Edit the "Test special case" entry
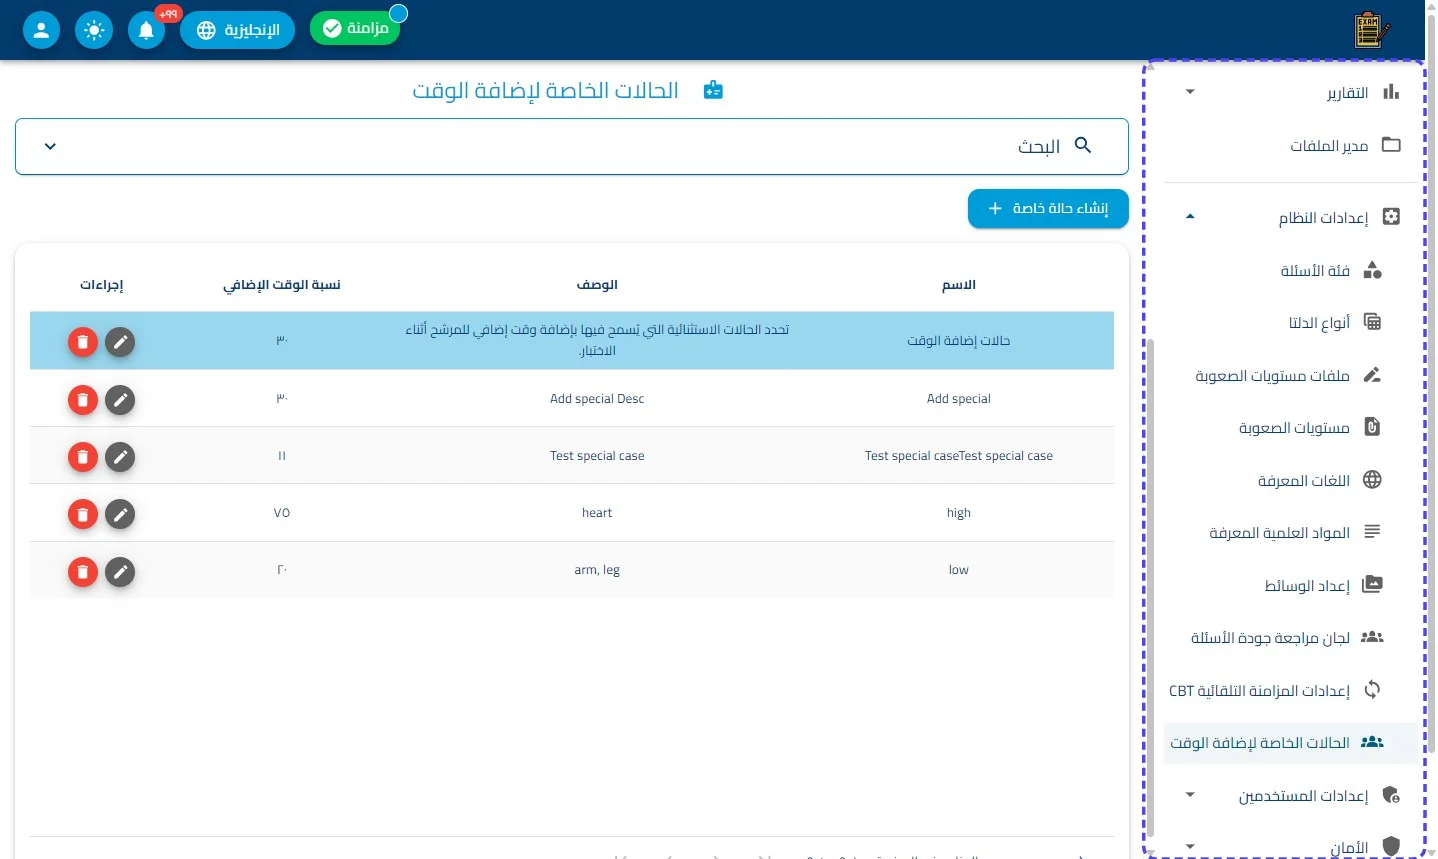The height and width of the screenshot is (859, 1438). coord(120,457)
